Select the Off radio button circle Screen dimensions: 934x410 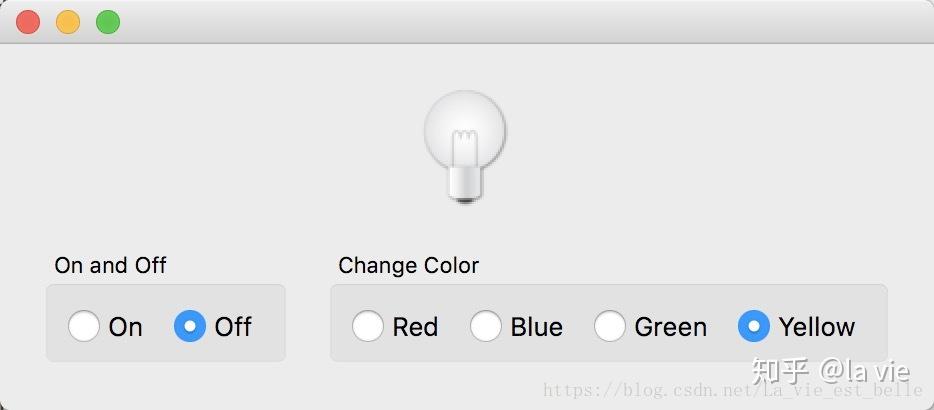pos(190,326)
